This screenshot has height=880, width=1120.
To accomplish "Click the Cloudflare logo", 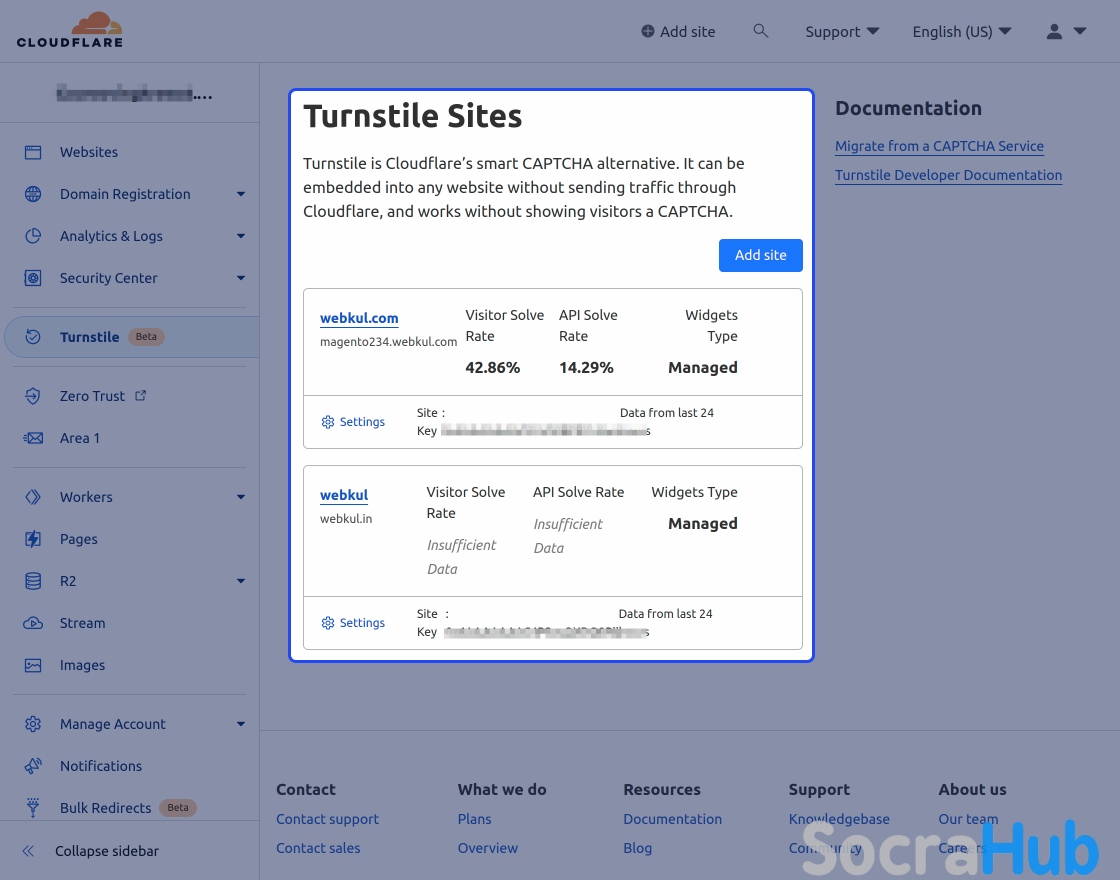I will 70,30.
